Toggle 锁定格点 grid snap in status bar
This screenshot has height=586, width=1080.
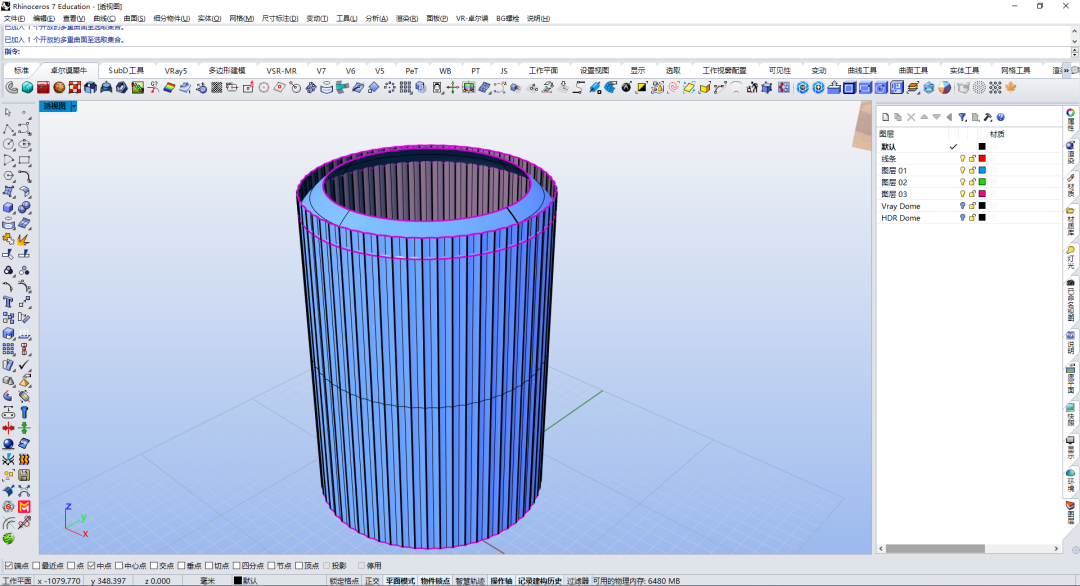click(x=344, y=581)
